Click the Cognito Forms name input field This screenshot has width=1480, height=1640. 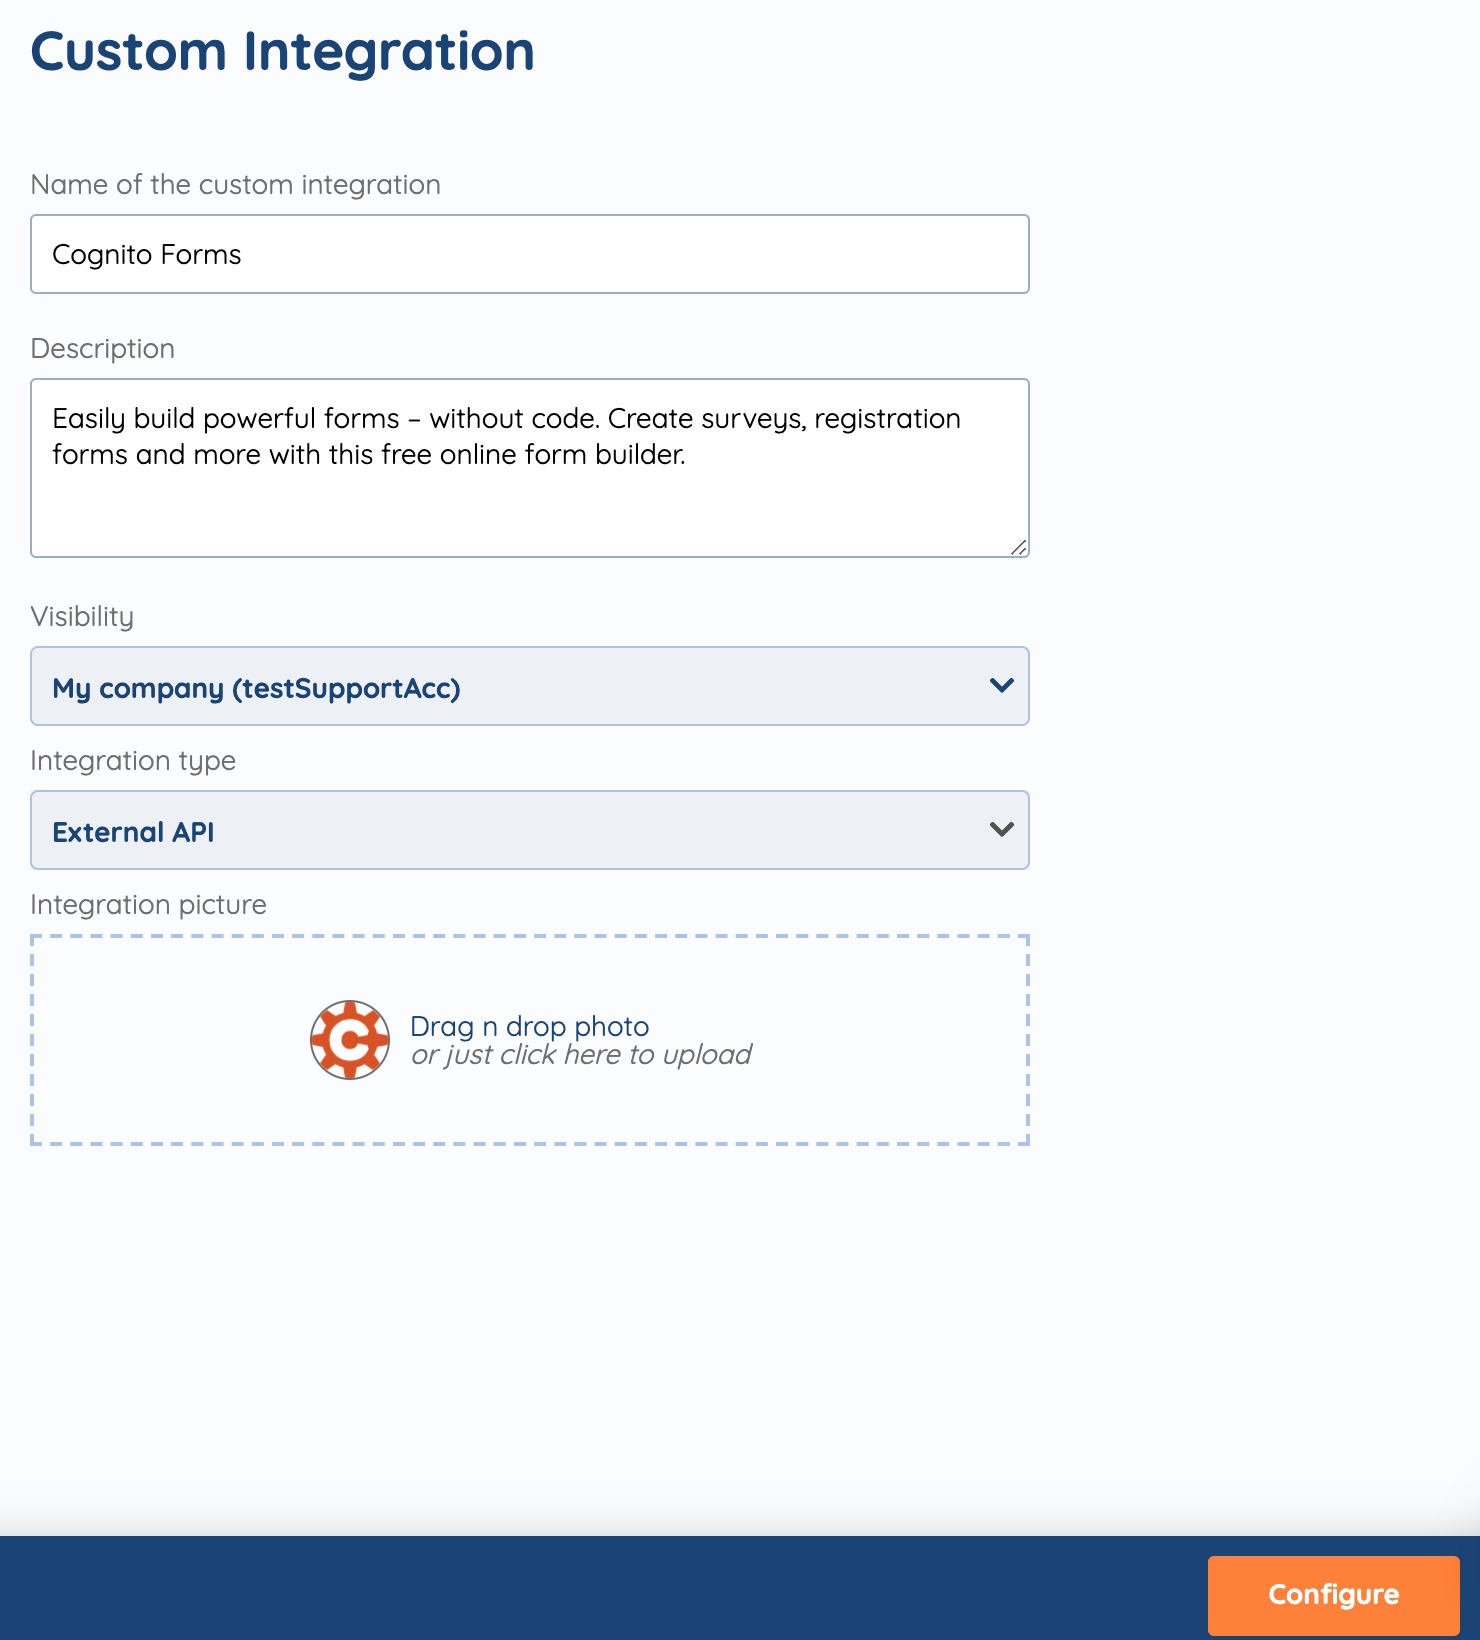[530, 254]
